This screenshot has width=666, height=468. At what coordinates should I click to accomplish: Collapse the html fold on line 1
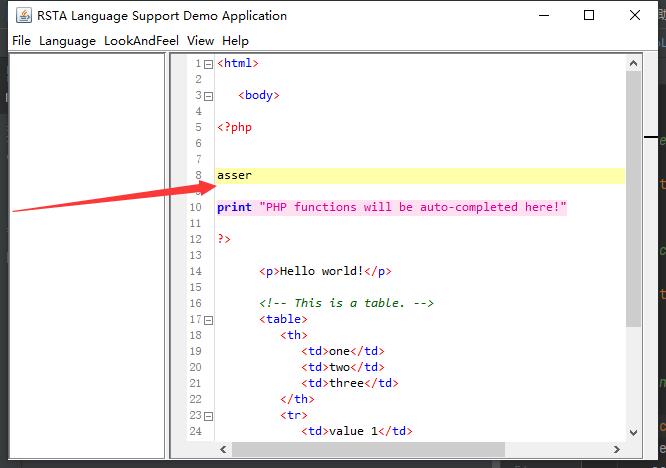point(208,65)
